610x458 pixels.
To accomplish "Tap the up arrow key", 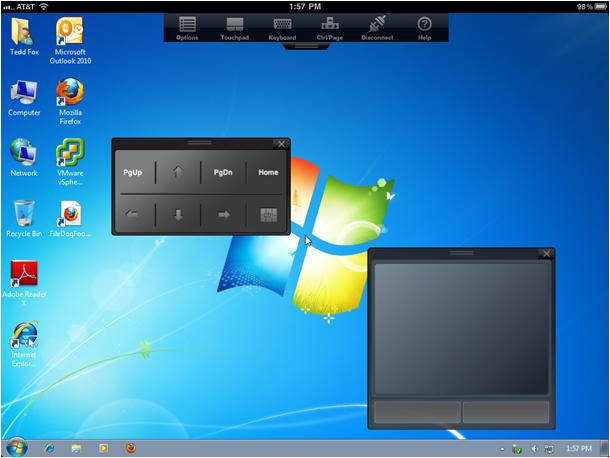I will coord(178,172).
